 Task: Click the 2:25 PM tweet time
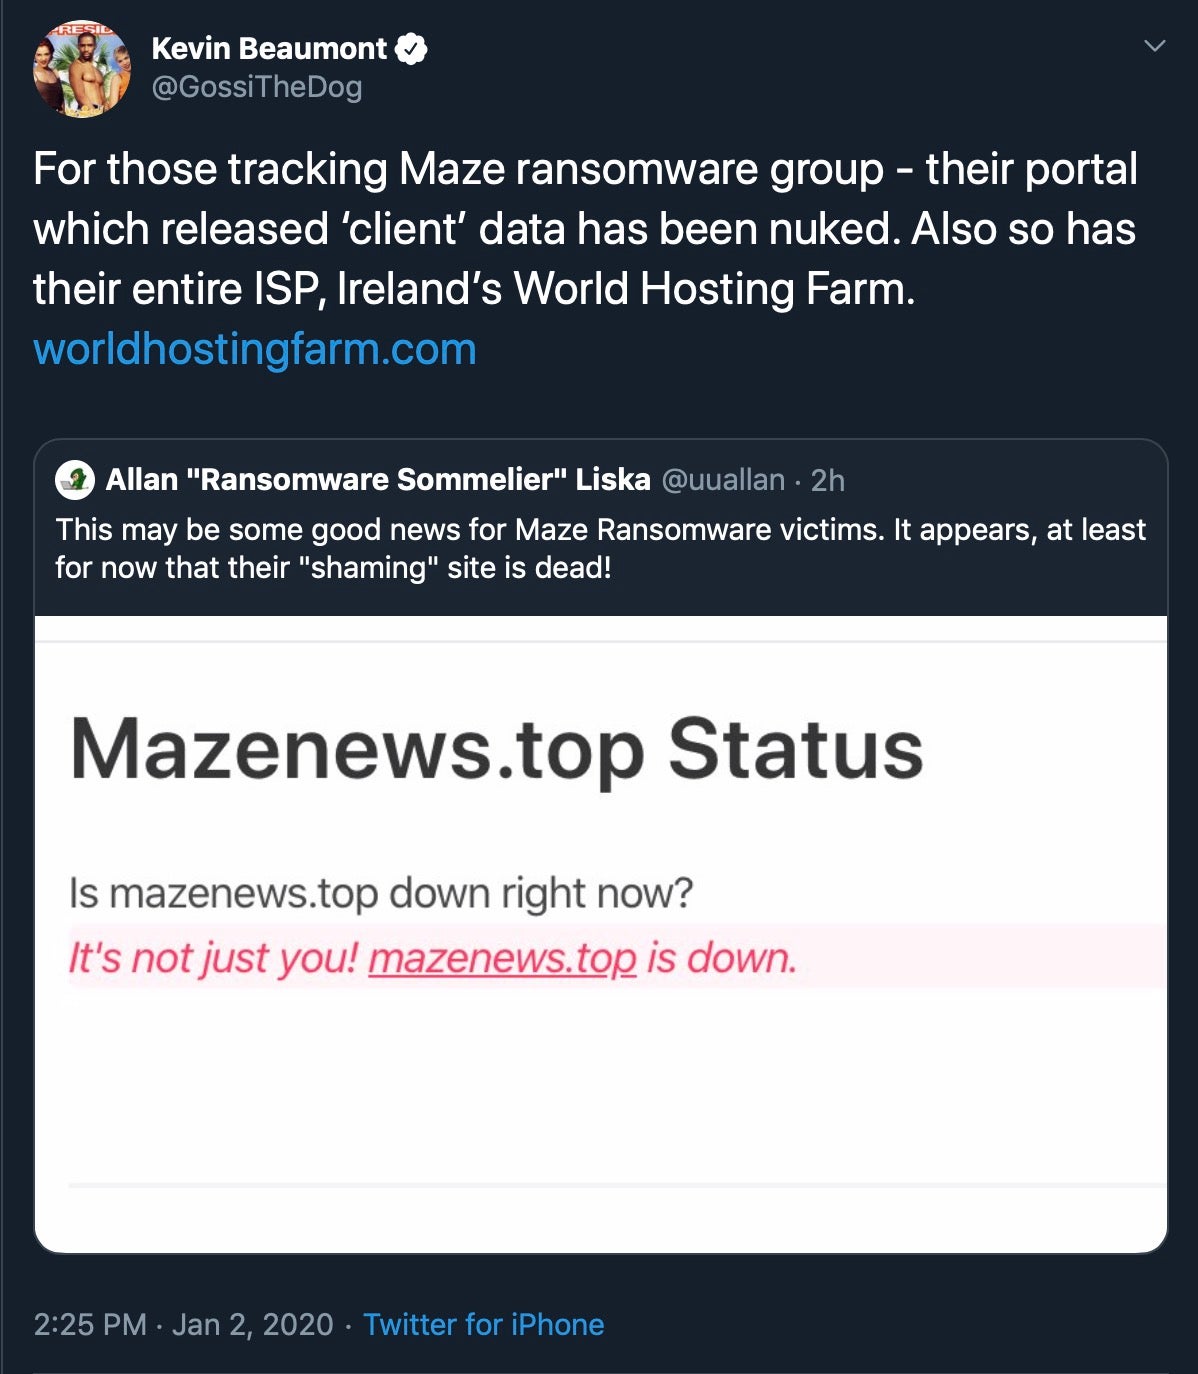click(90, 1324)
